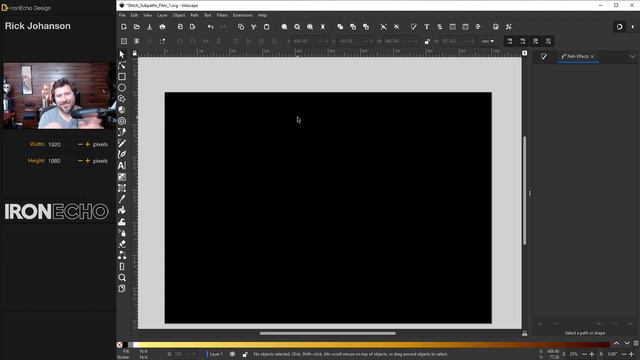The height and width of the screenshot is (360, 640).
Task: Select the Eraser tool
Action: (122, 244)
